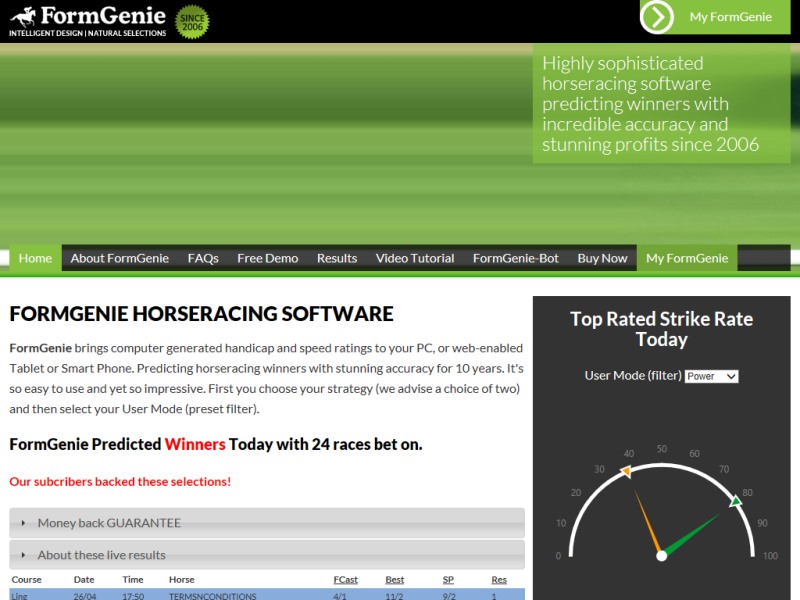Open the Results page from the menu
This screenshot has width=800, height=600.
337,258
